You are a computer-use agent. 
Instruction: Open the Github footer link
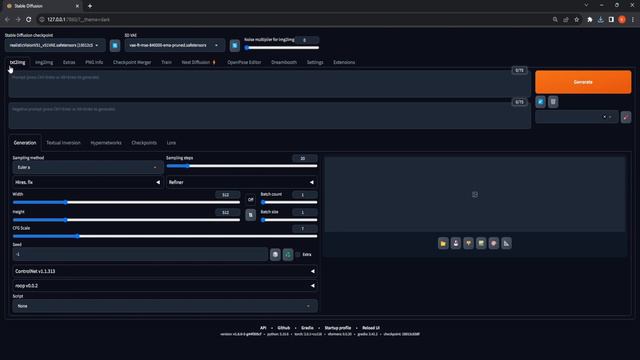click(284, 328)
